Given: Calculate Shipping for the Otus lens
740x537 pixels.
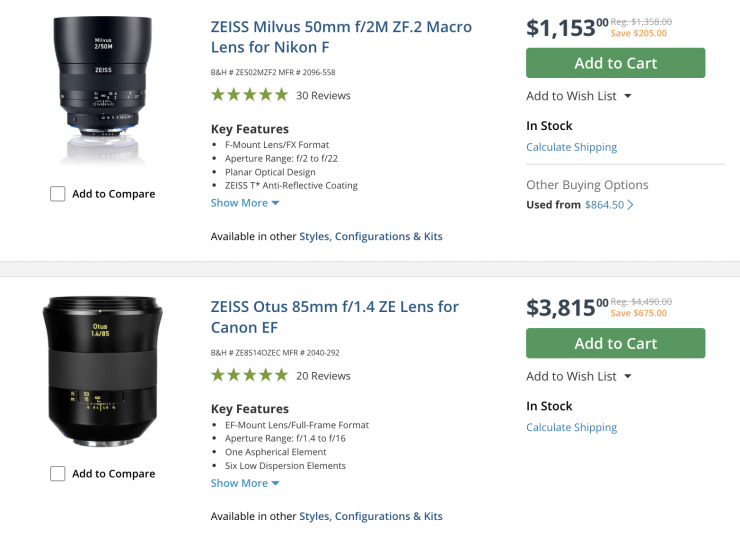Looking at the screenshot, I should (x=571, y=427).
